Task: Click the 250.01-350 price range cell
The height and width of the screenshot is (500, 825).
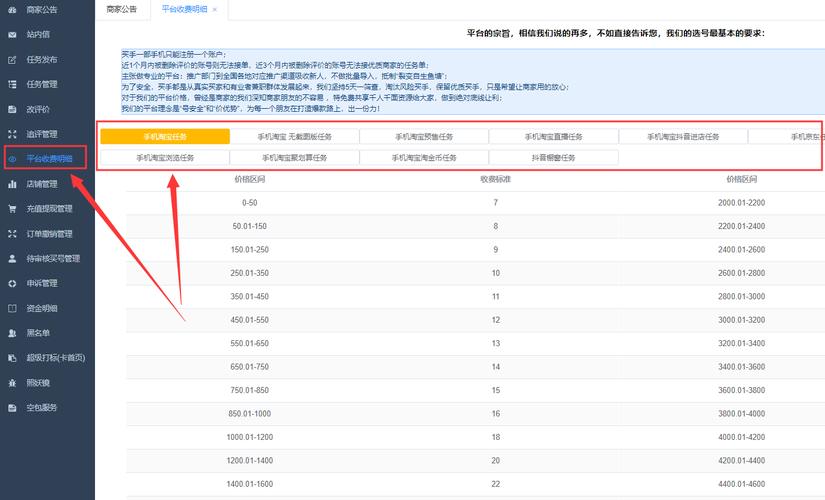Action: click(249, 273)
